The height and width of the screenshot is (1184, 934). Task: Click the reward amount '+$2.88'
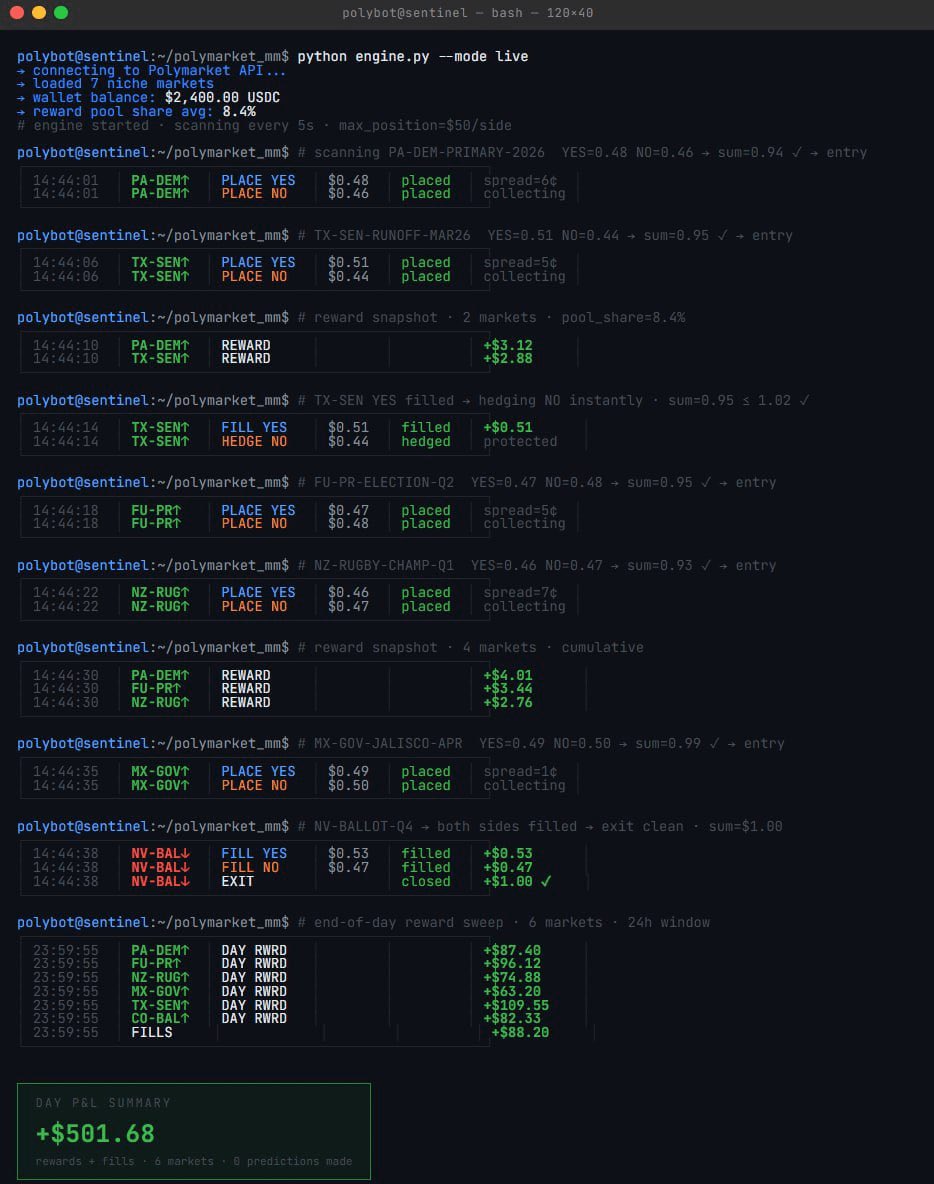tap(508, 359)
